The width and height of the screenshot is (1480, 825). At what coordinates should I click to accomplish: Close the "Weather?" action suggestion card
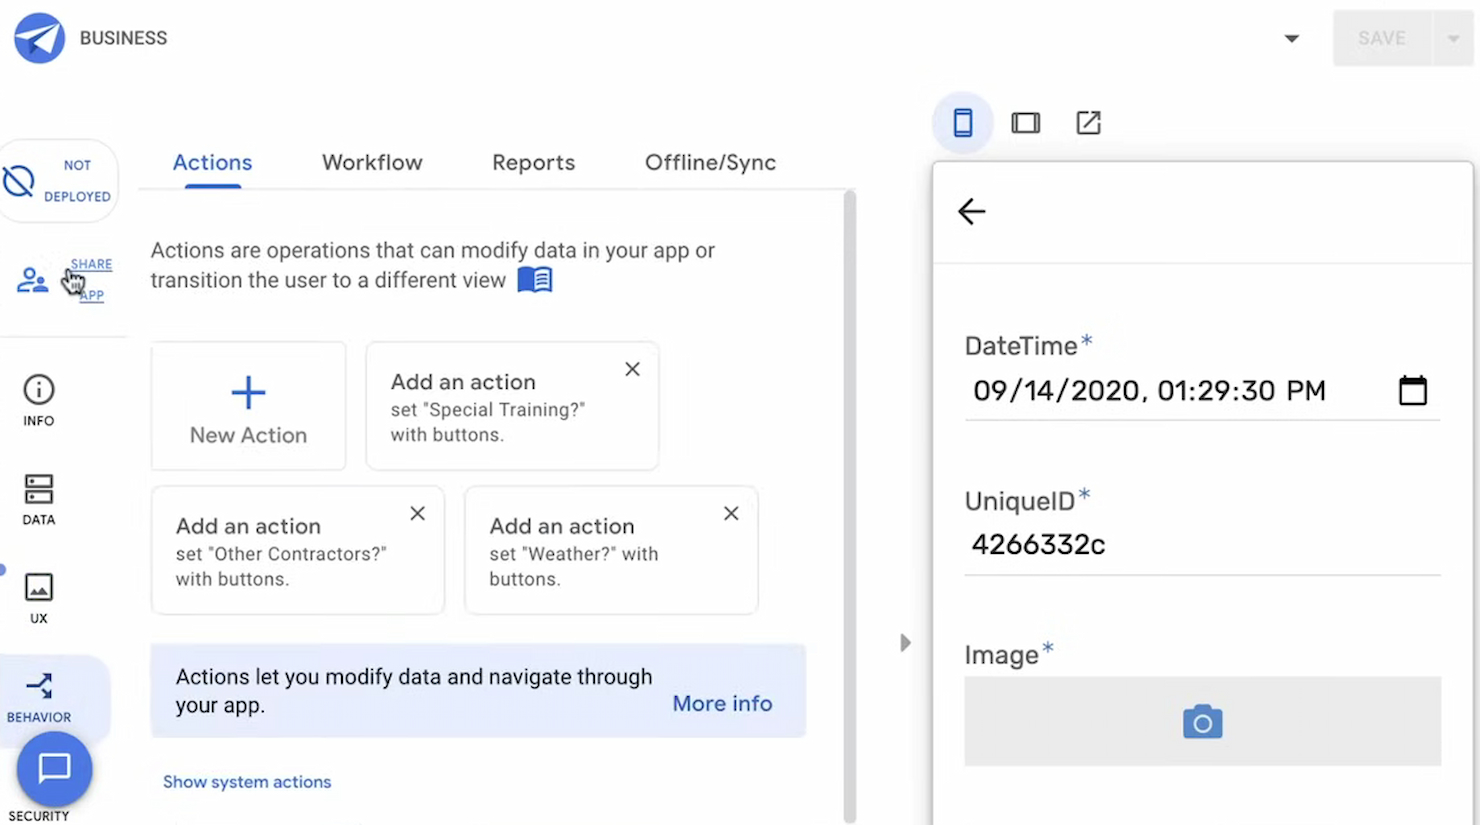(731, 513)
